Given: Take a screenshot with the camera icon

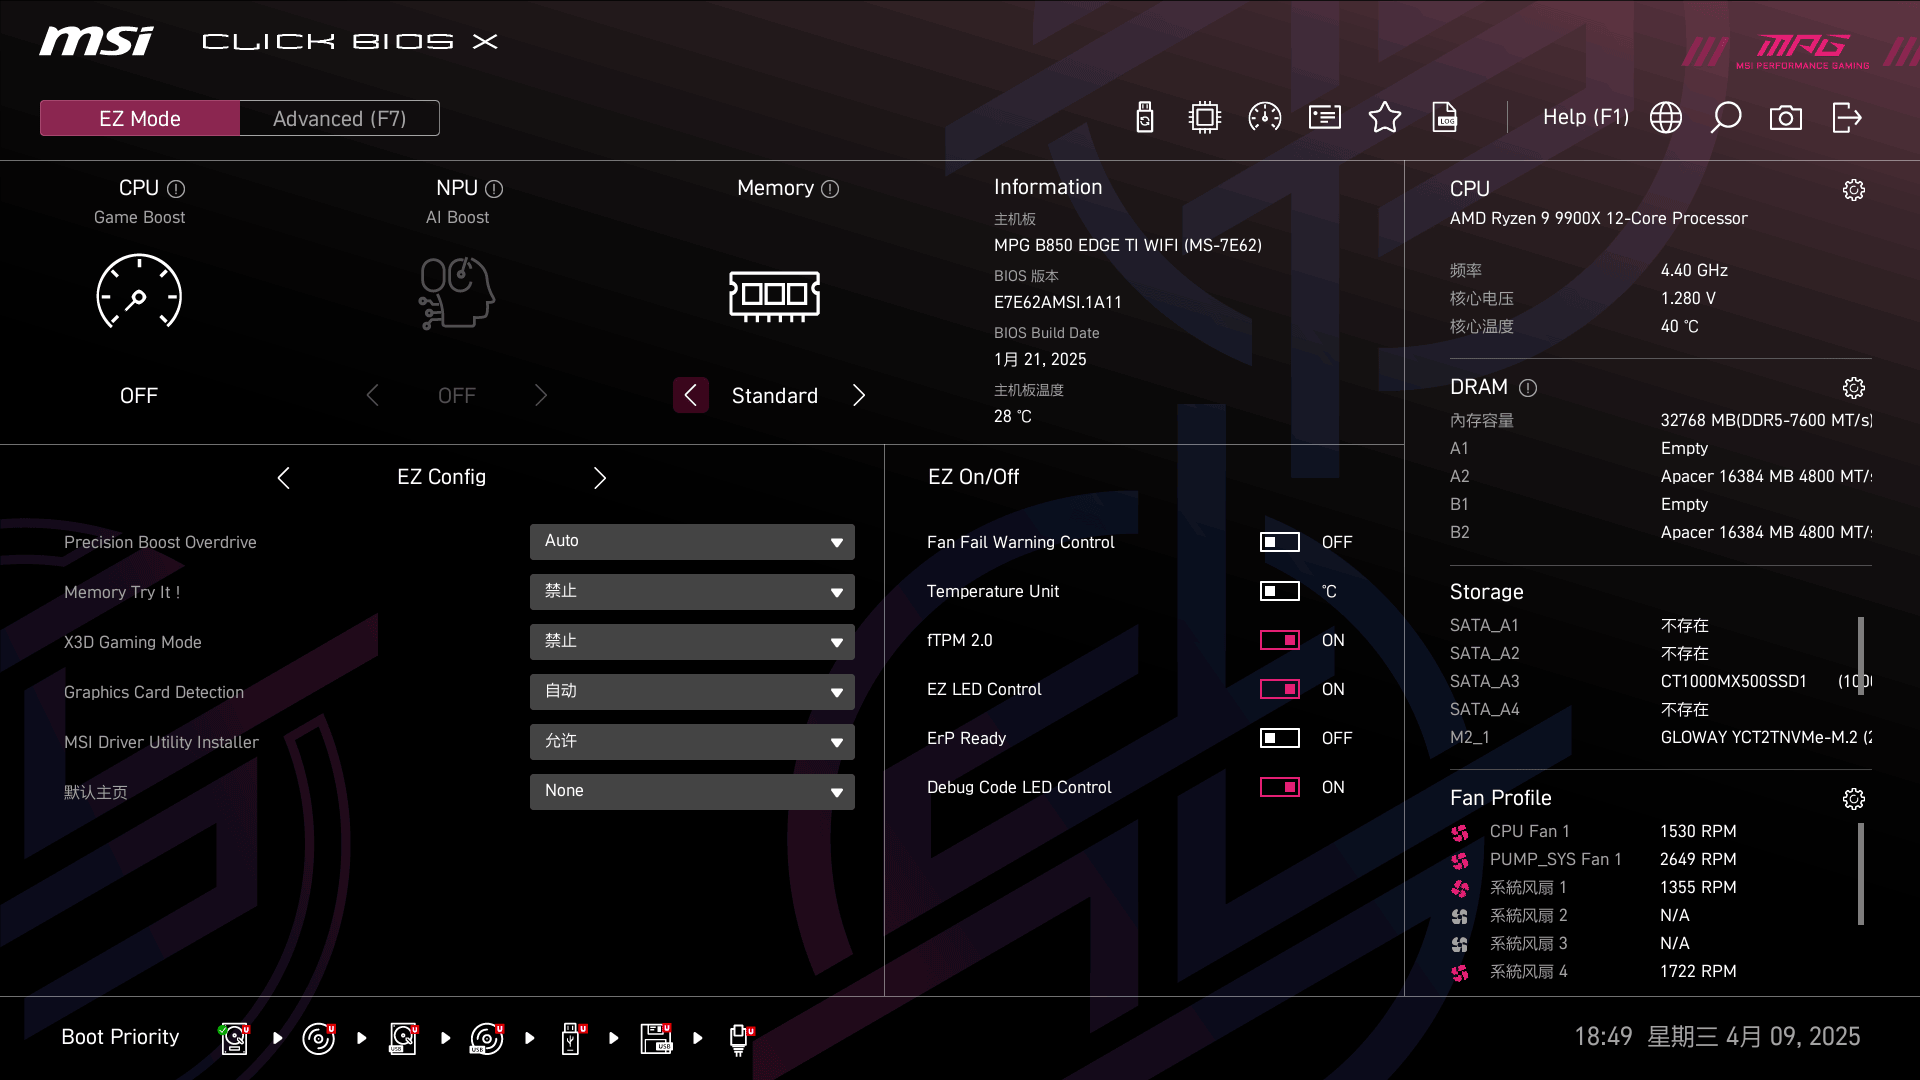Looking at the screenshot, I should (1786, 117).
